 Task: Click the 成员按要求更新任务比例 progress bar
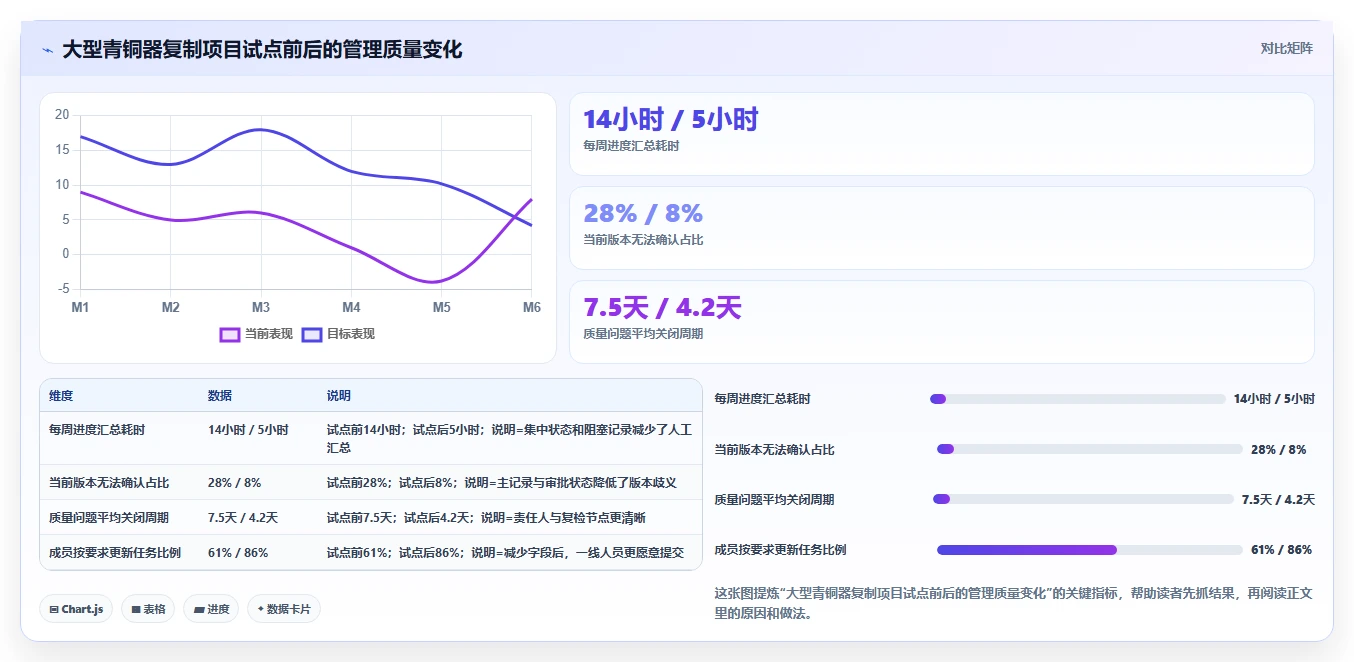click(1089, 550)
